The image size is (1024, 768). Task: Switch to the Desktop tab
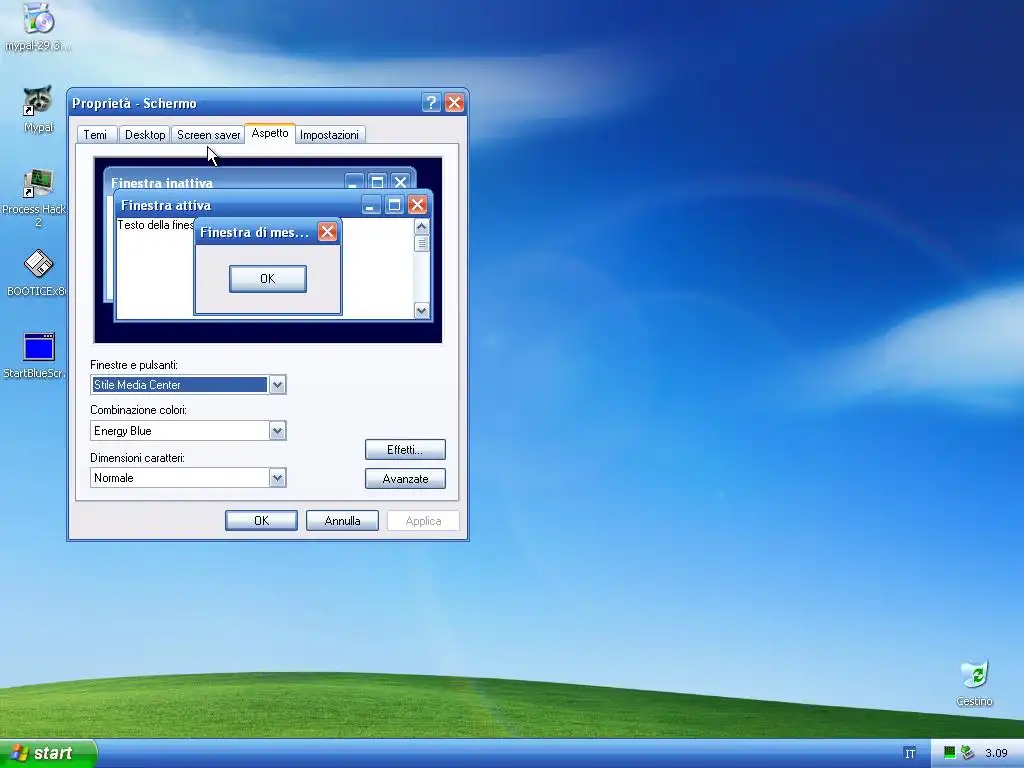[145, 135]
